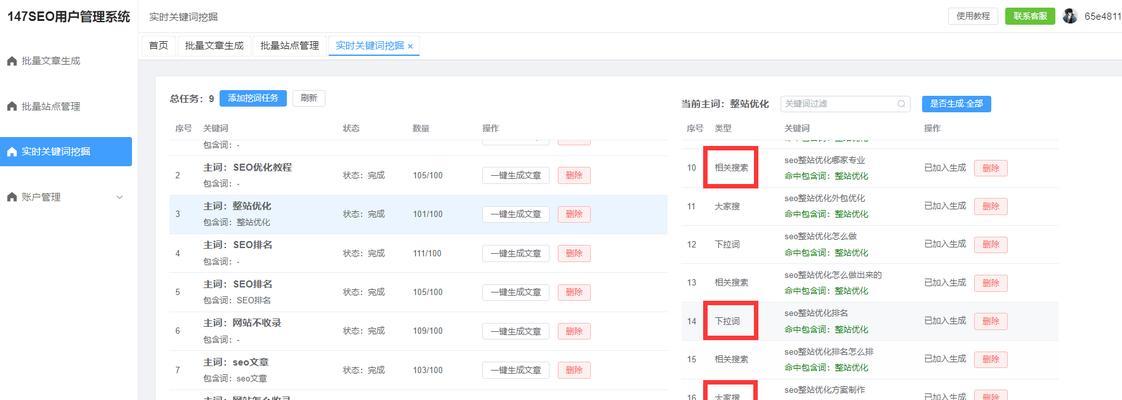Click the 103/100 count value
The image size is (1122, 400).
(x=427, y=370)
